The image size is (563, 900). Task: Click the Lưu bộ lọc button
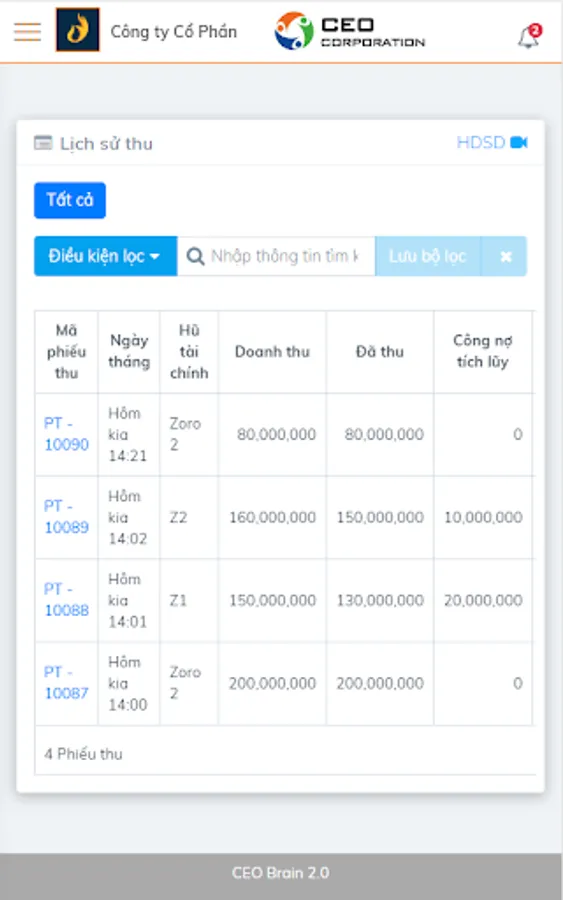[x=428, y=256]
